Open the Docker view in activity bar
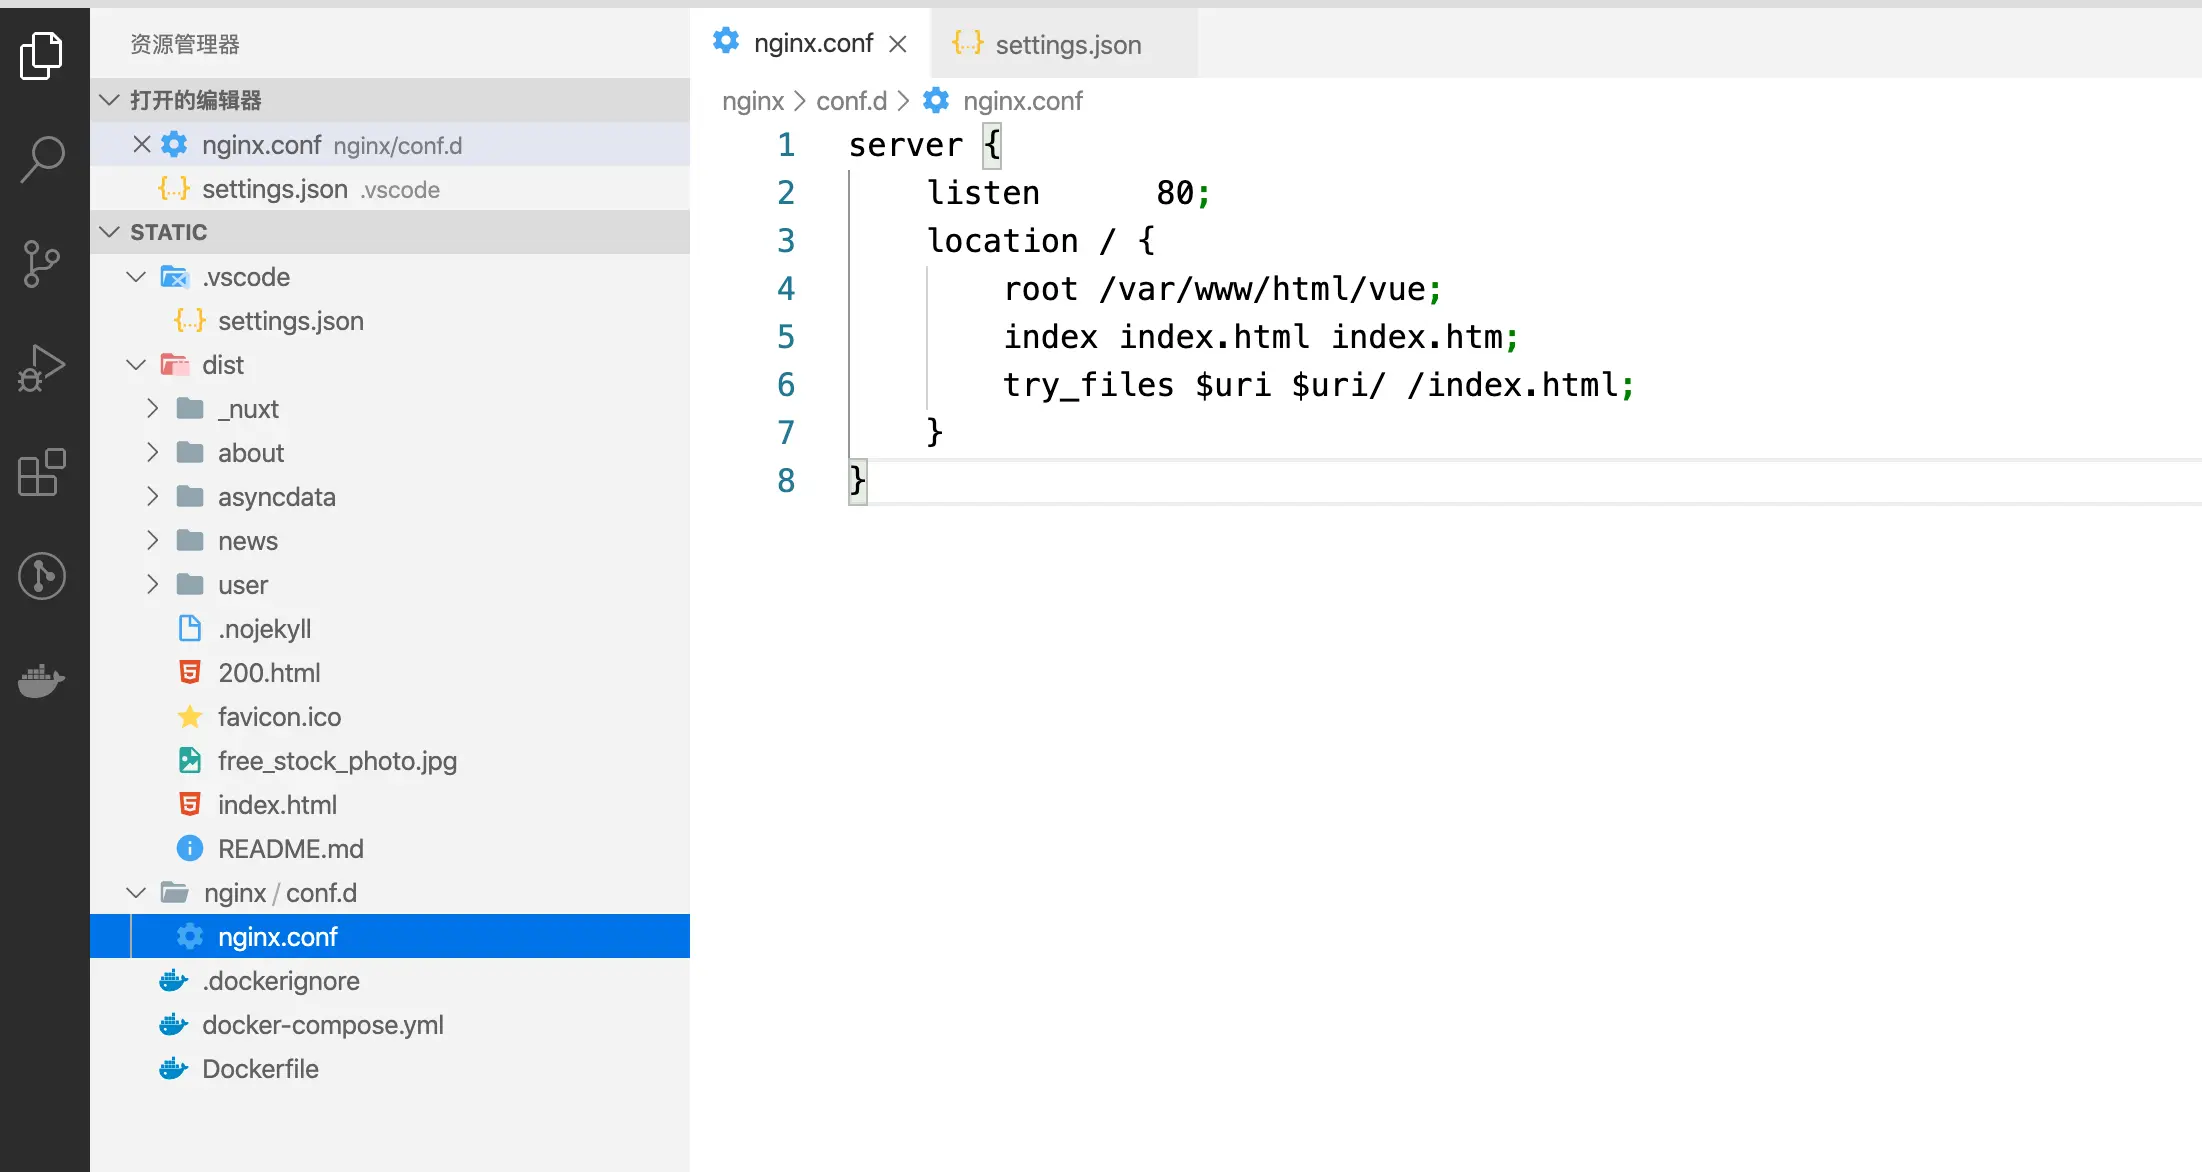Image resolution: width=2202 pixels, height=1172 pixels. [x=42, y=680]
